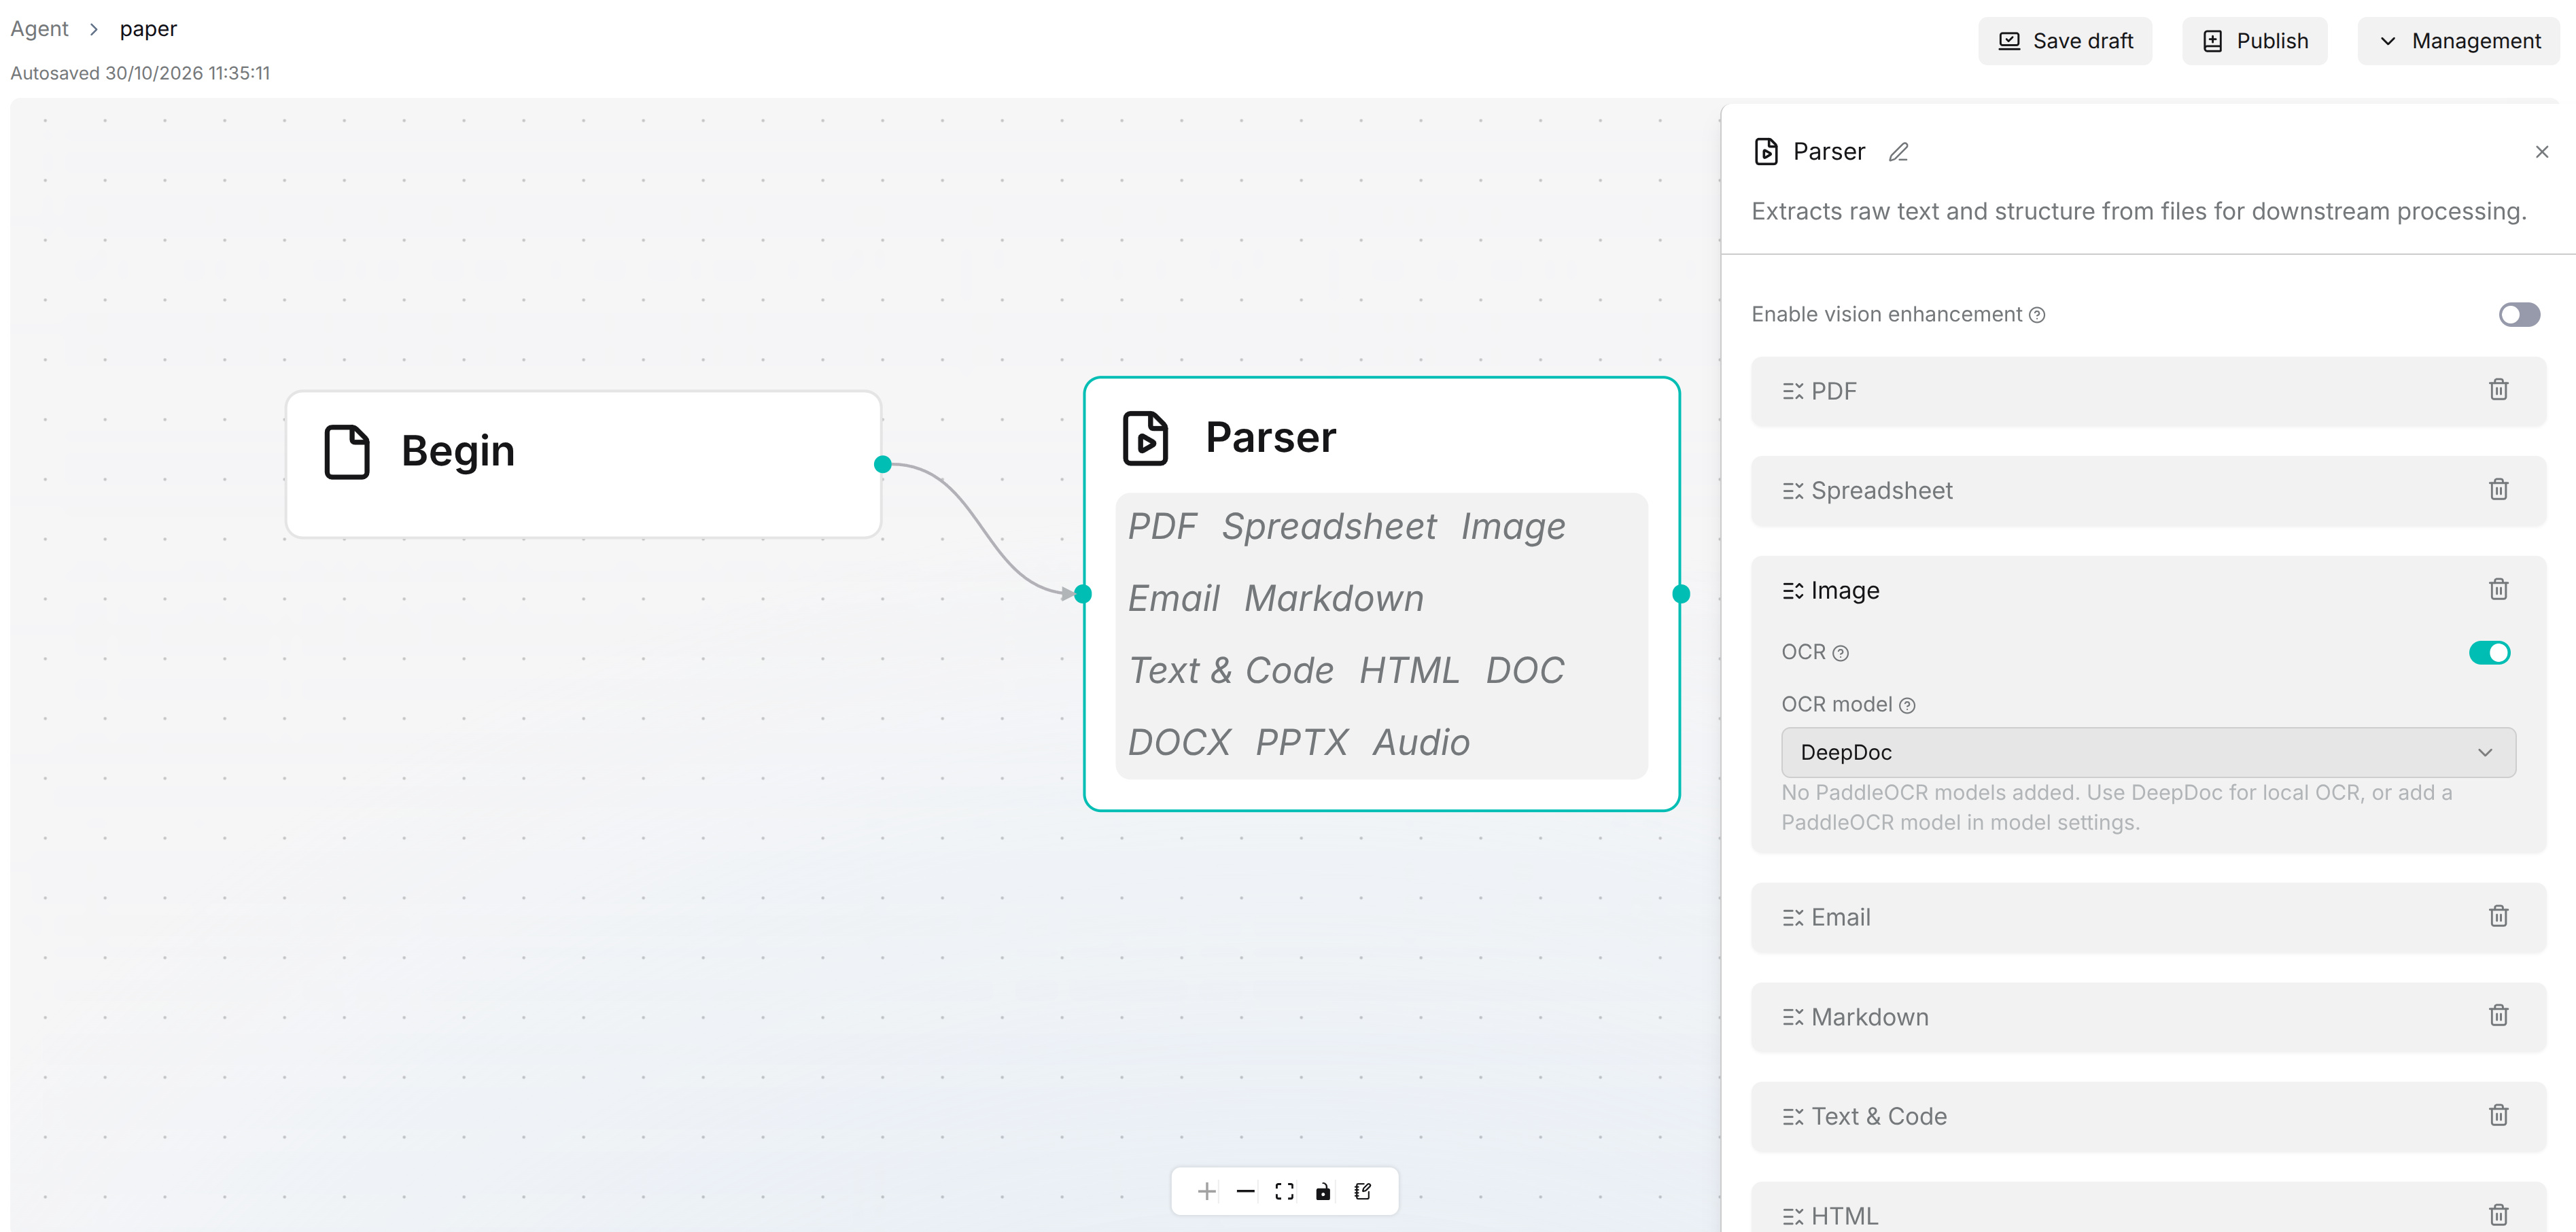The height and width of the screenshot is (1232, 2576).
Task: Edit the Parser name with pencil icon
Action: point(1898,152)
